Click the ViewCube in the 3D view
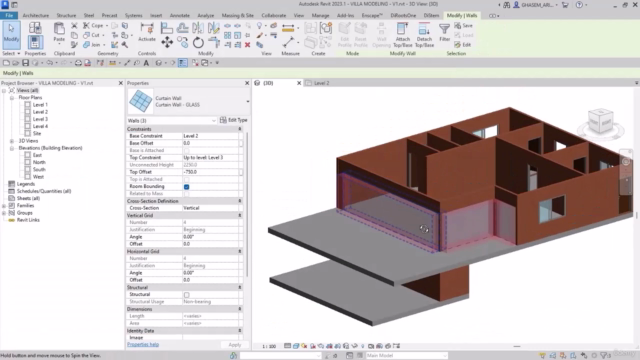The image size is (640, 360). [600, 122]
